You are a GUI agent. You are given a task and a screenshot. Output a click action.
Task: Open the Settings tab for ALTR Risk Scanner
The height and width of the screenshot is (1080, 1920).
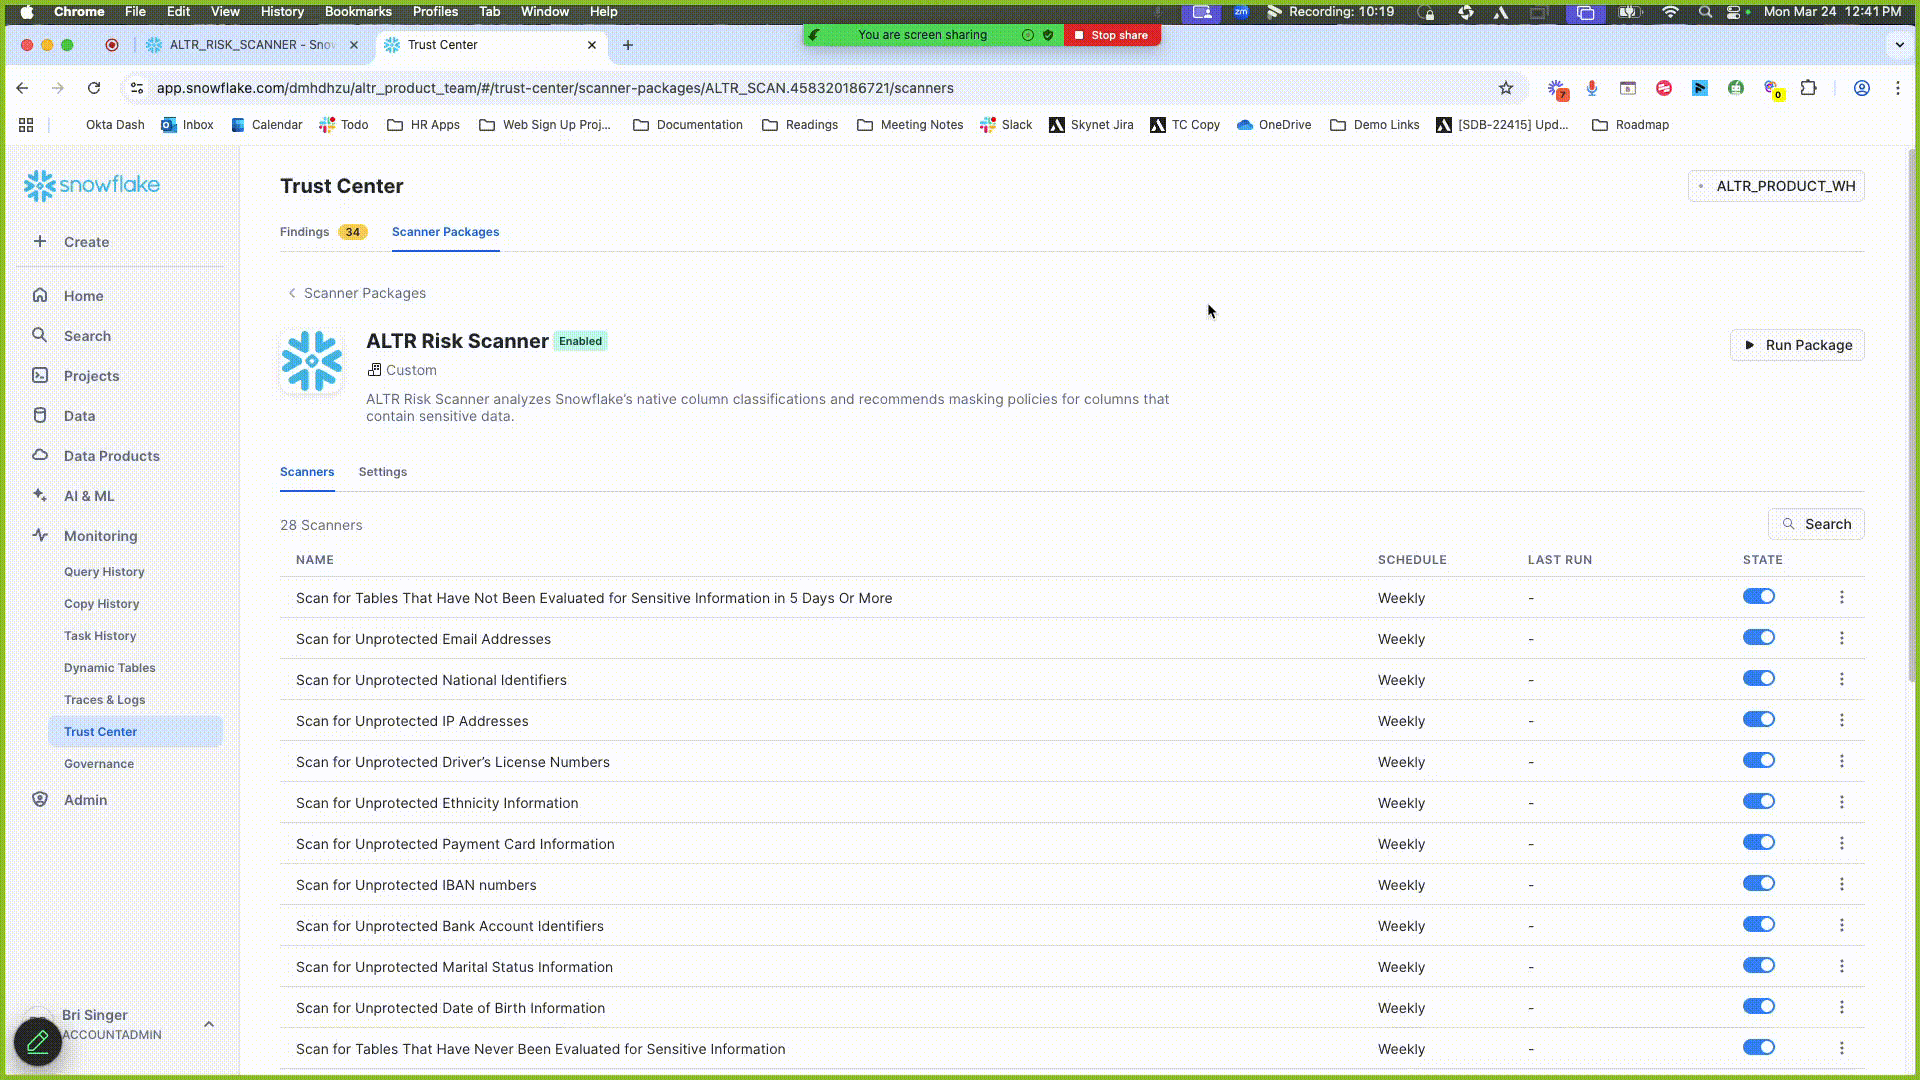click(x=382, y=472)
